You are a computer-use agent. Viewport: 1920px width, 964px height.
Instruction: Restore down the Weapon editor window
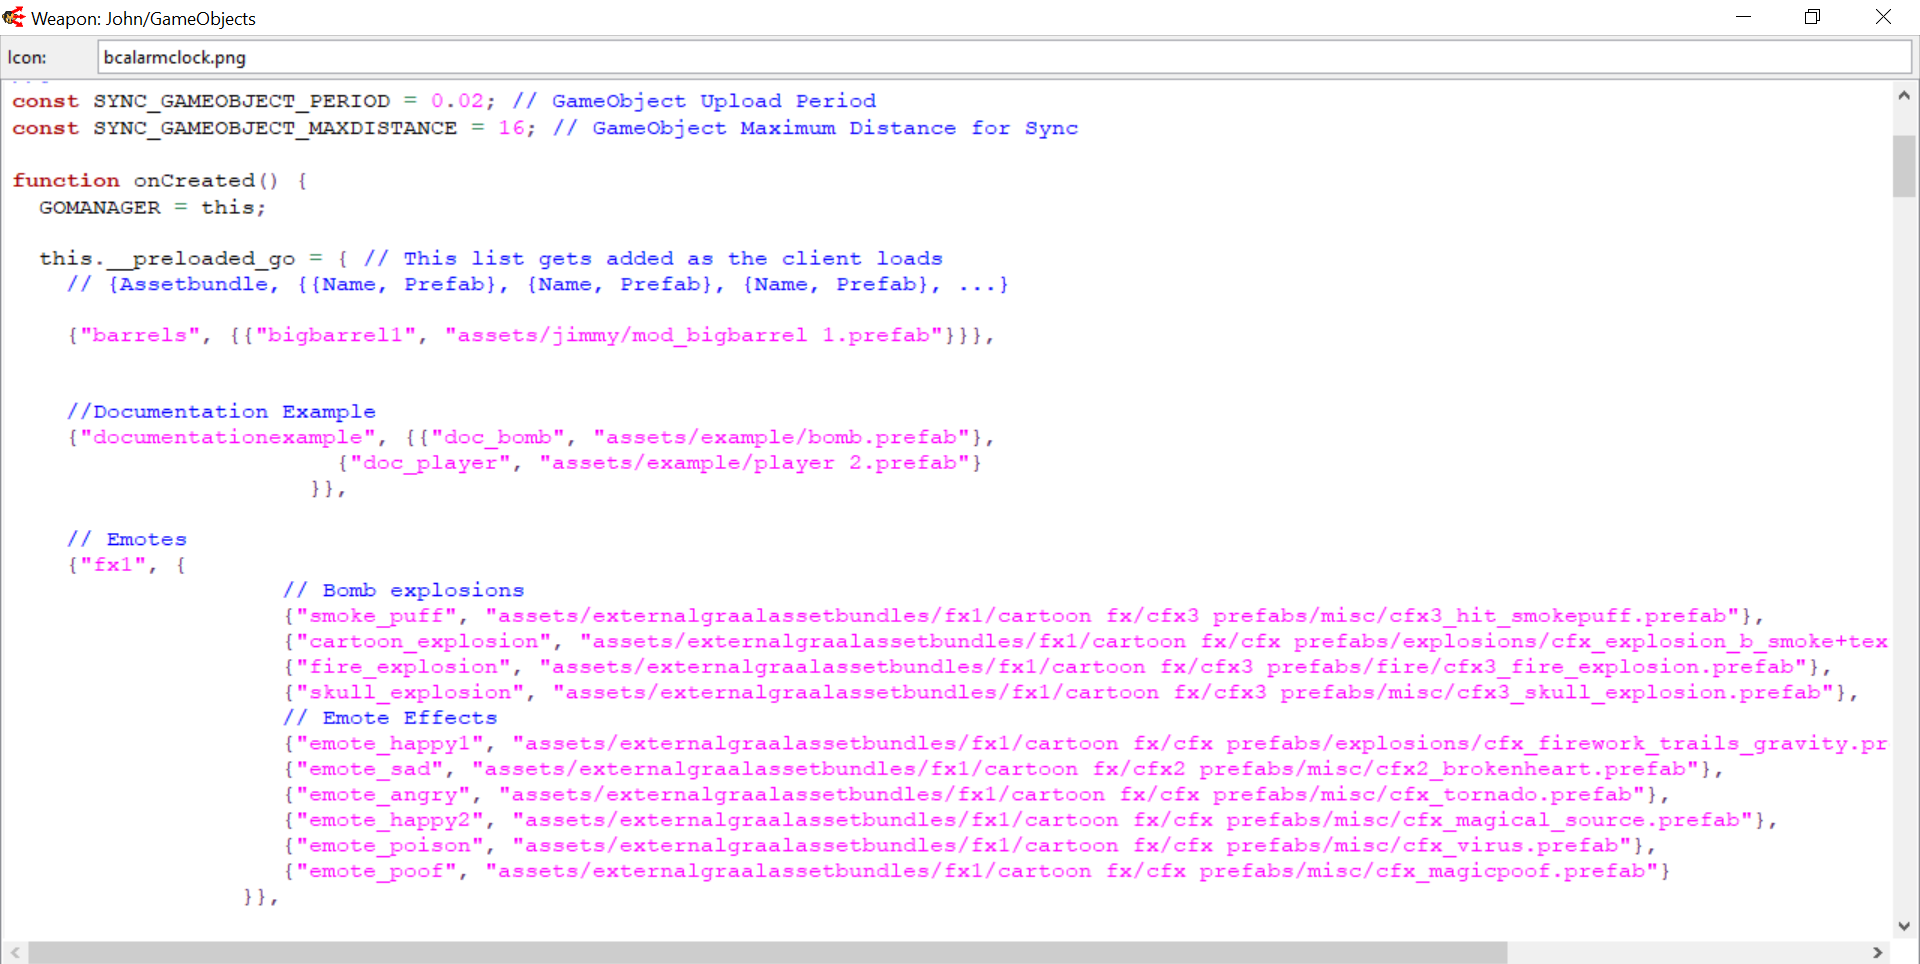click(x=1812, y=17)
